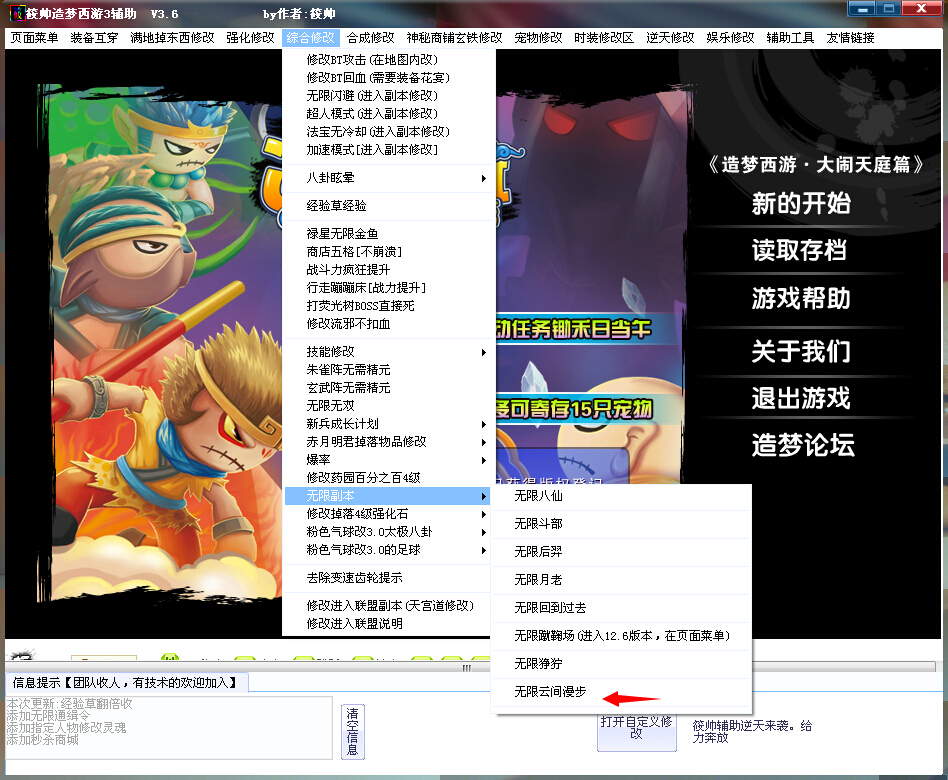Select 战斗力疯狂提升
Screen dimensions: 948x780
(x=387, y=270)
